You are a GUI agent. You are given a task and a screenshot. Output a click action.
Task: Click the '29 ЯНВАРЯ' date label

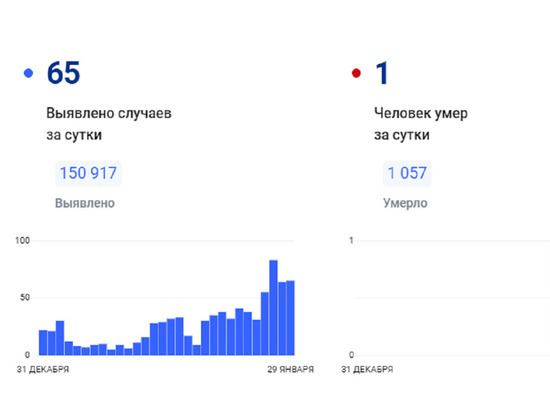[x=290, y=369]
